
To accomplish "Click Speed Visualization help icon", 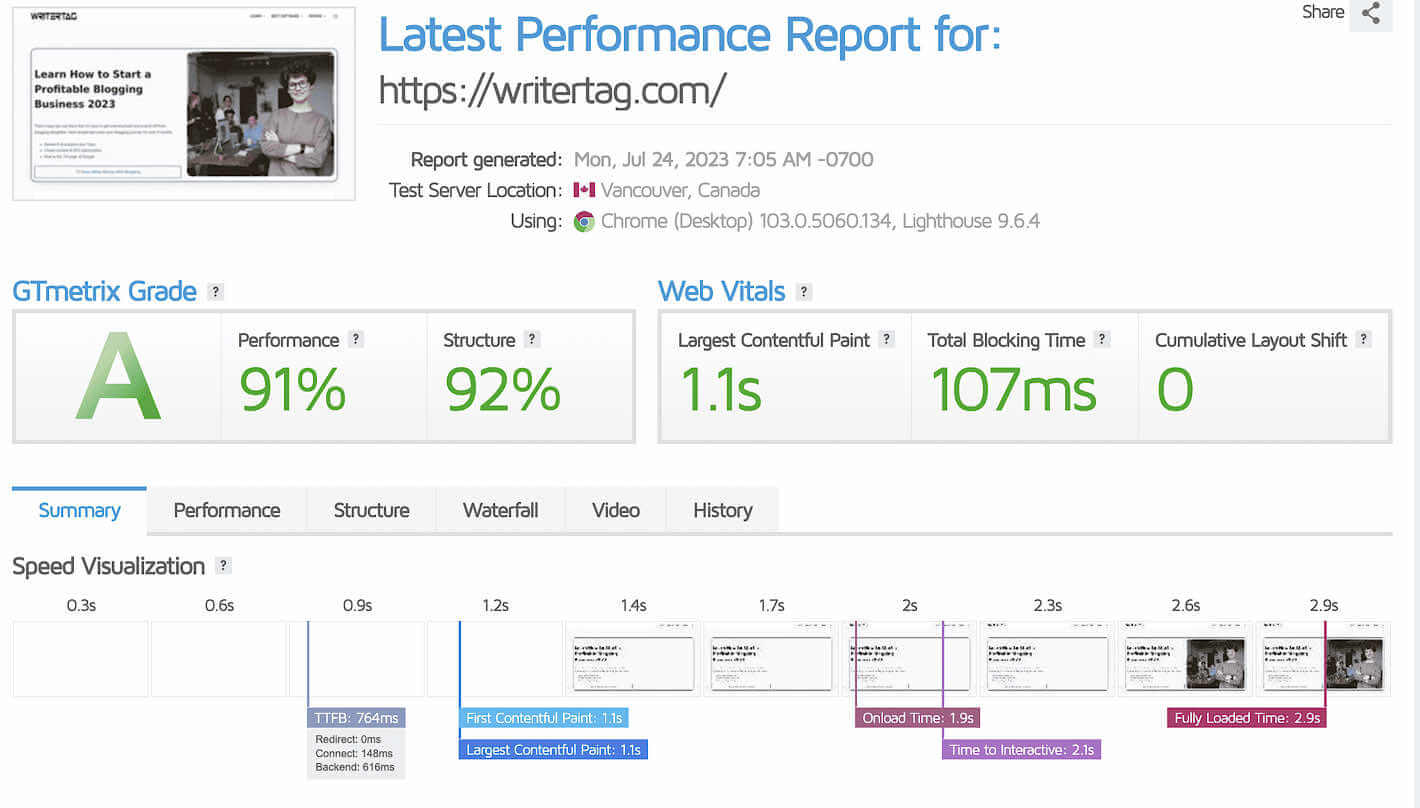I will [223, 566].
